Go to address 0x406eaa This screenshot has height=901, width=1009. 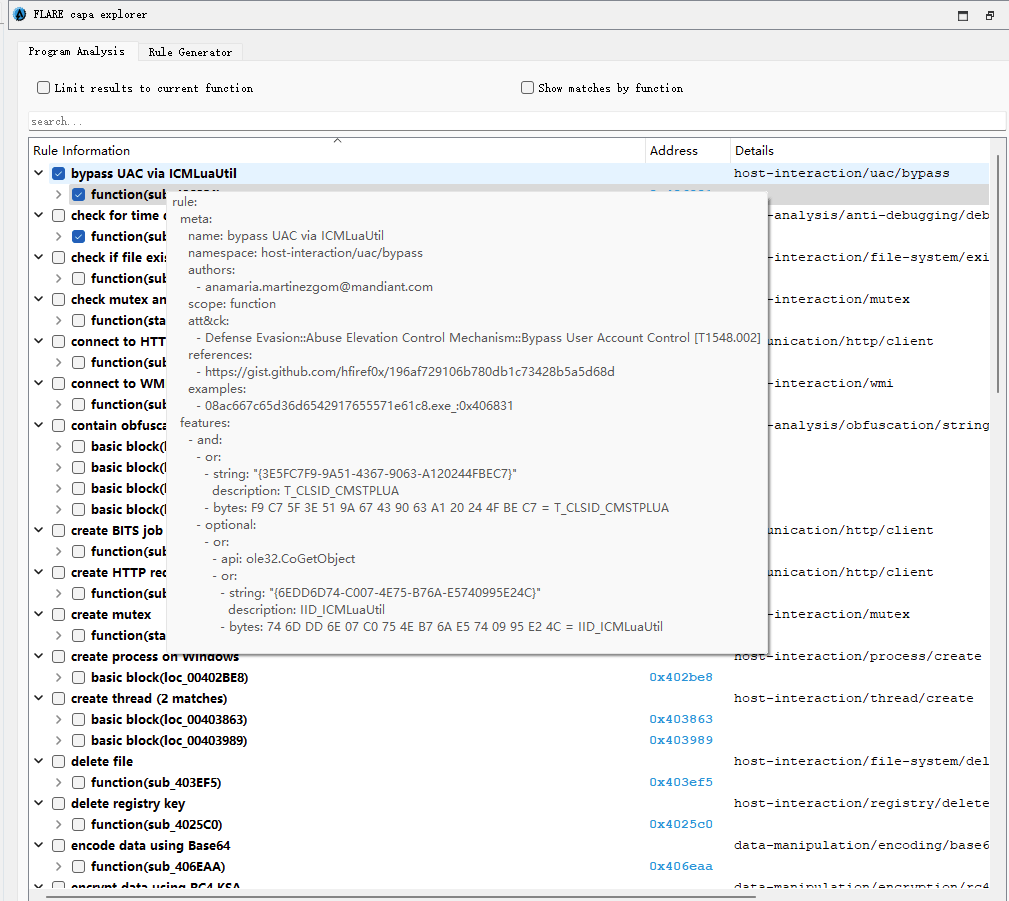pyautogui.click(x=681, y=866)
